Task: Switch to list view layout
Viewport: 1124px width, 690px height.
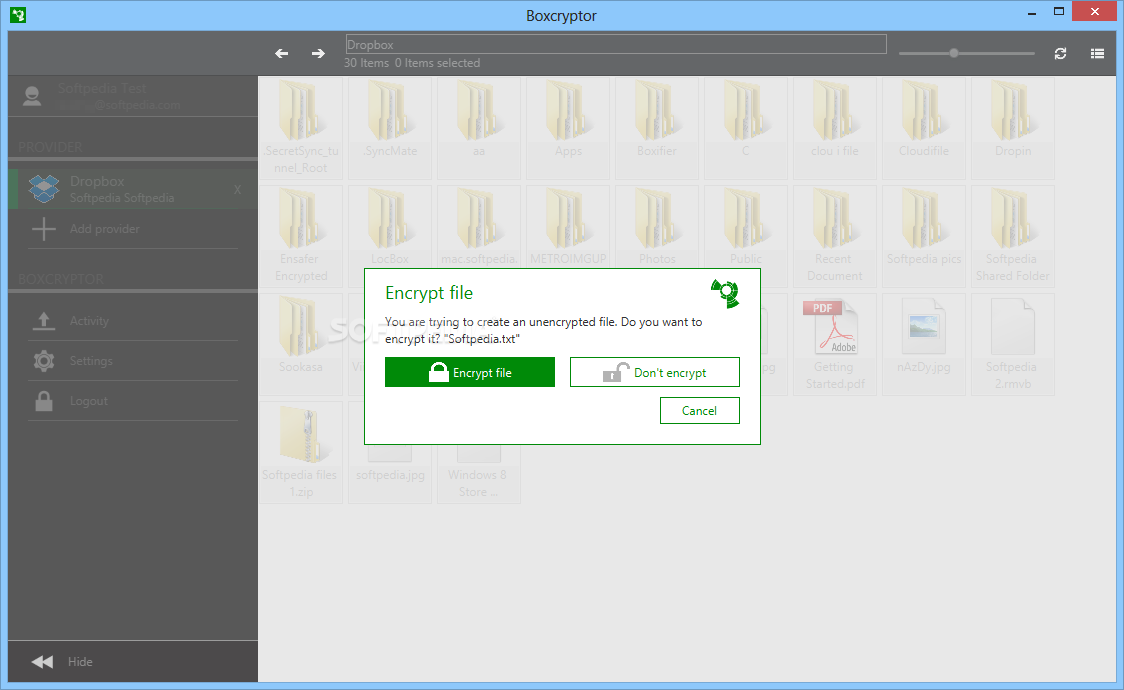Action: click(x=1097, y=53)
